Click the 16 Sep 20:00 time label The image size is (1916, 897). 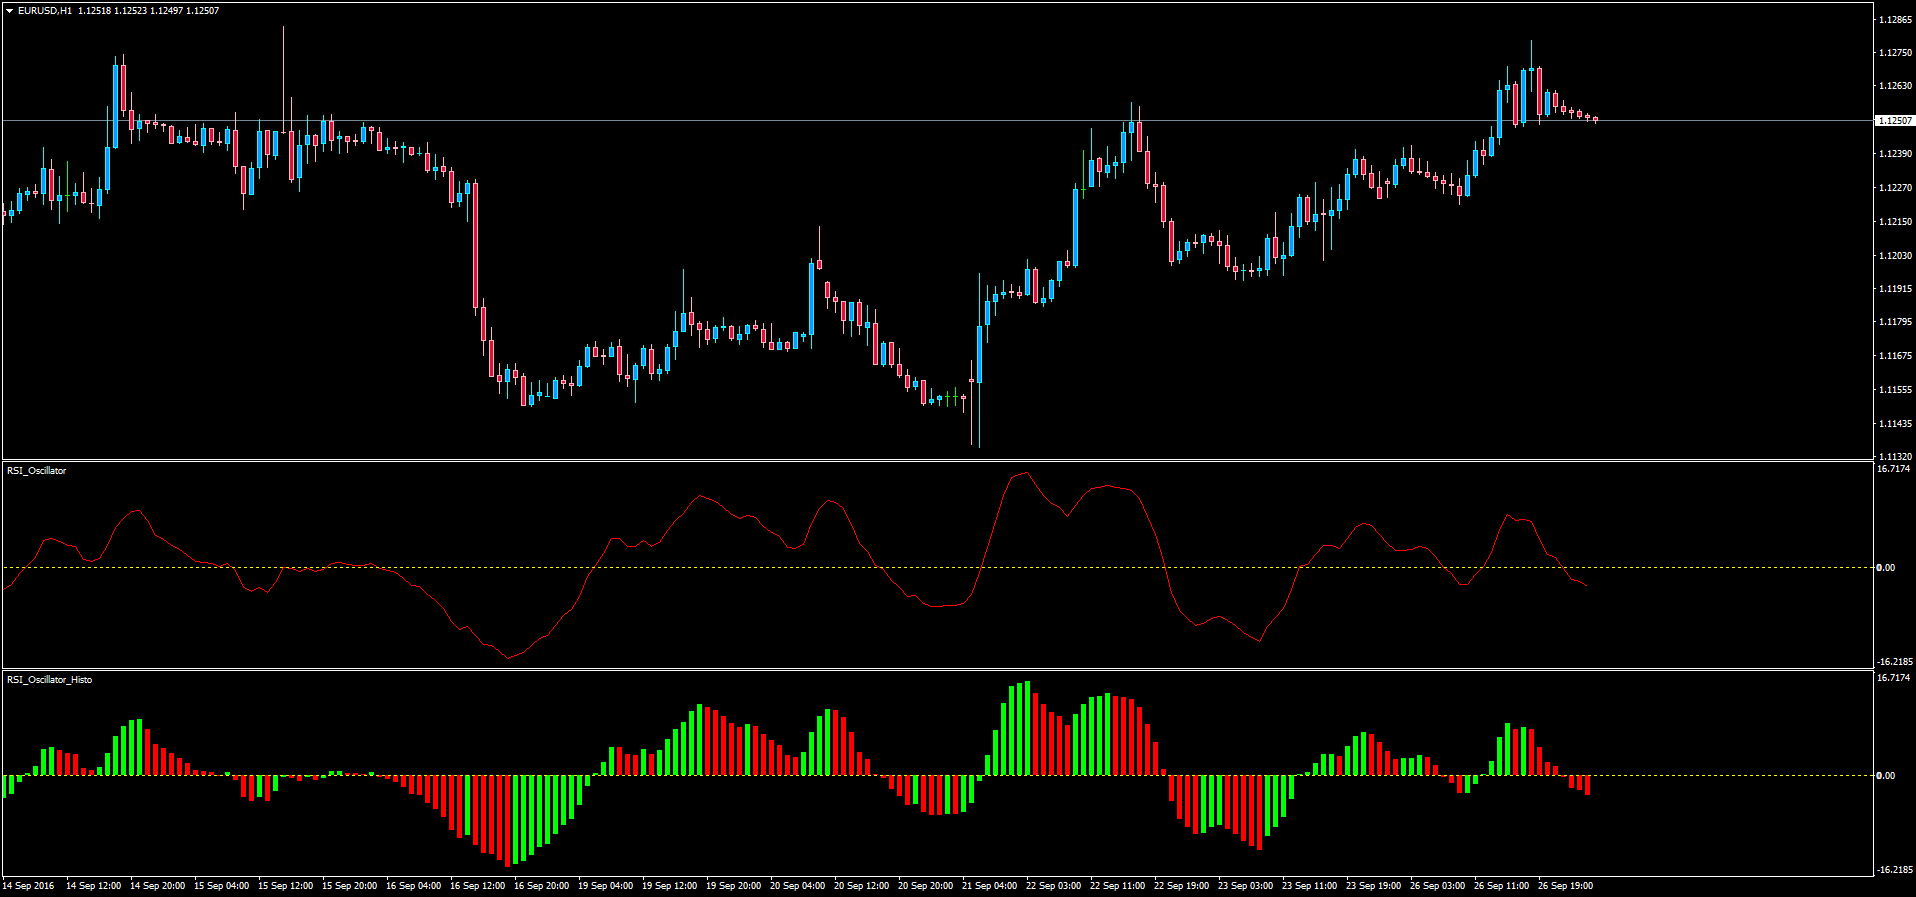coord(541,885)
